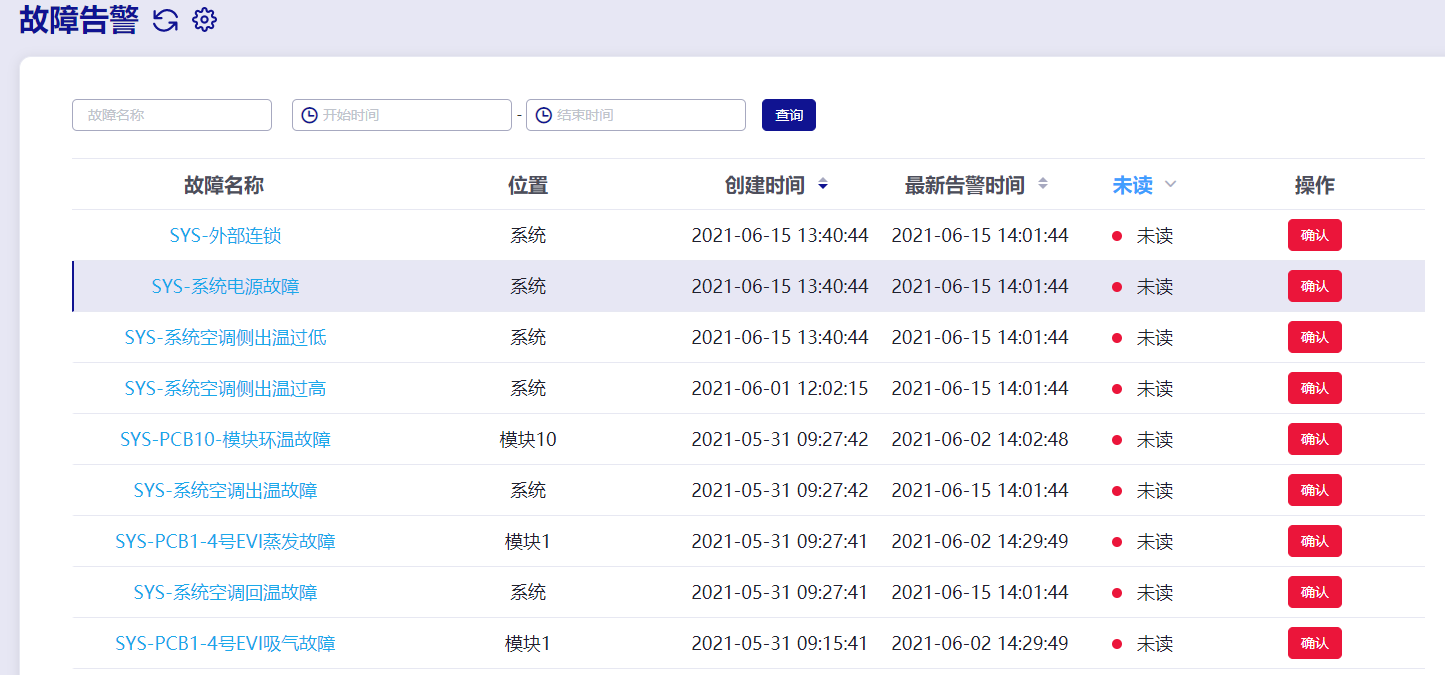Focus the 故障名称 search input field
The image size is (1445, 675).
pyautogui.click(x=172, y=115)
